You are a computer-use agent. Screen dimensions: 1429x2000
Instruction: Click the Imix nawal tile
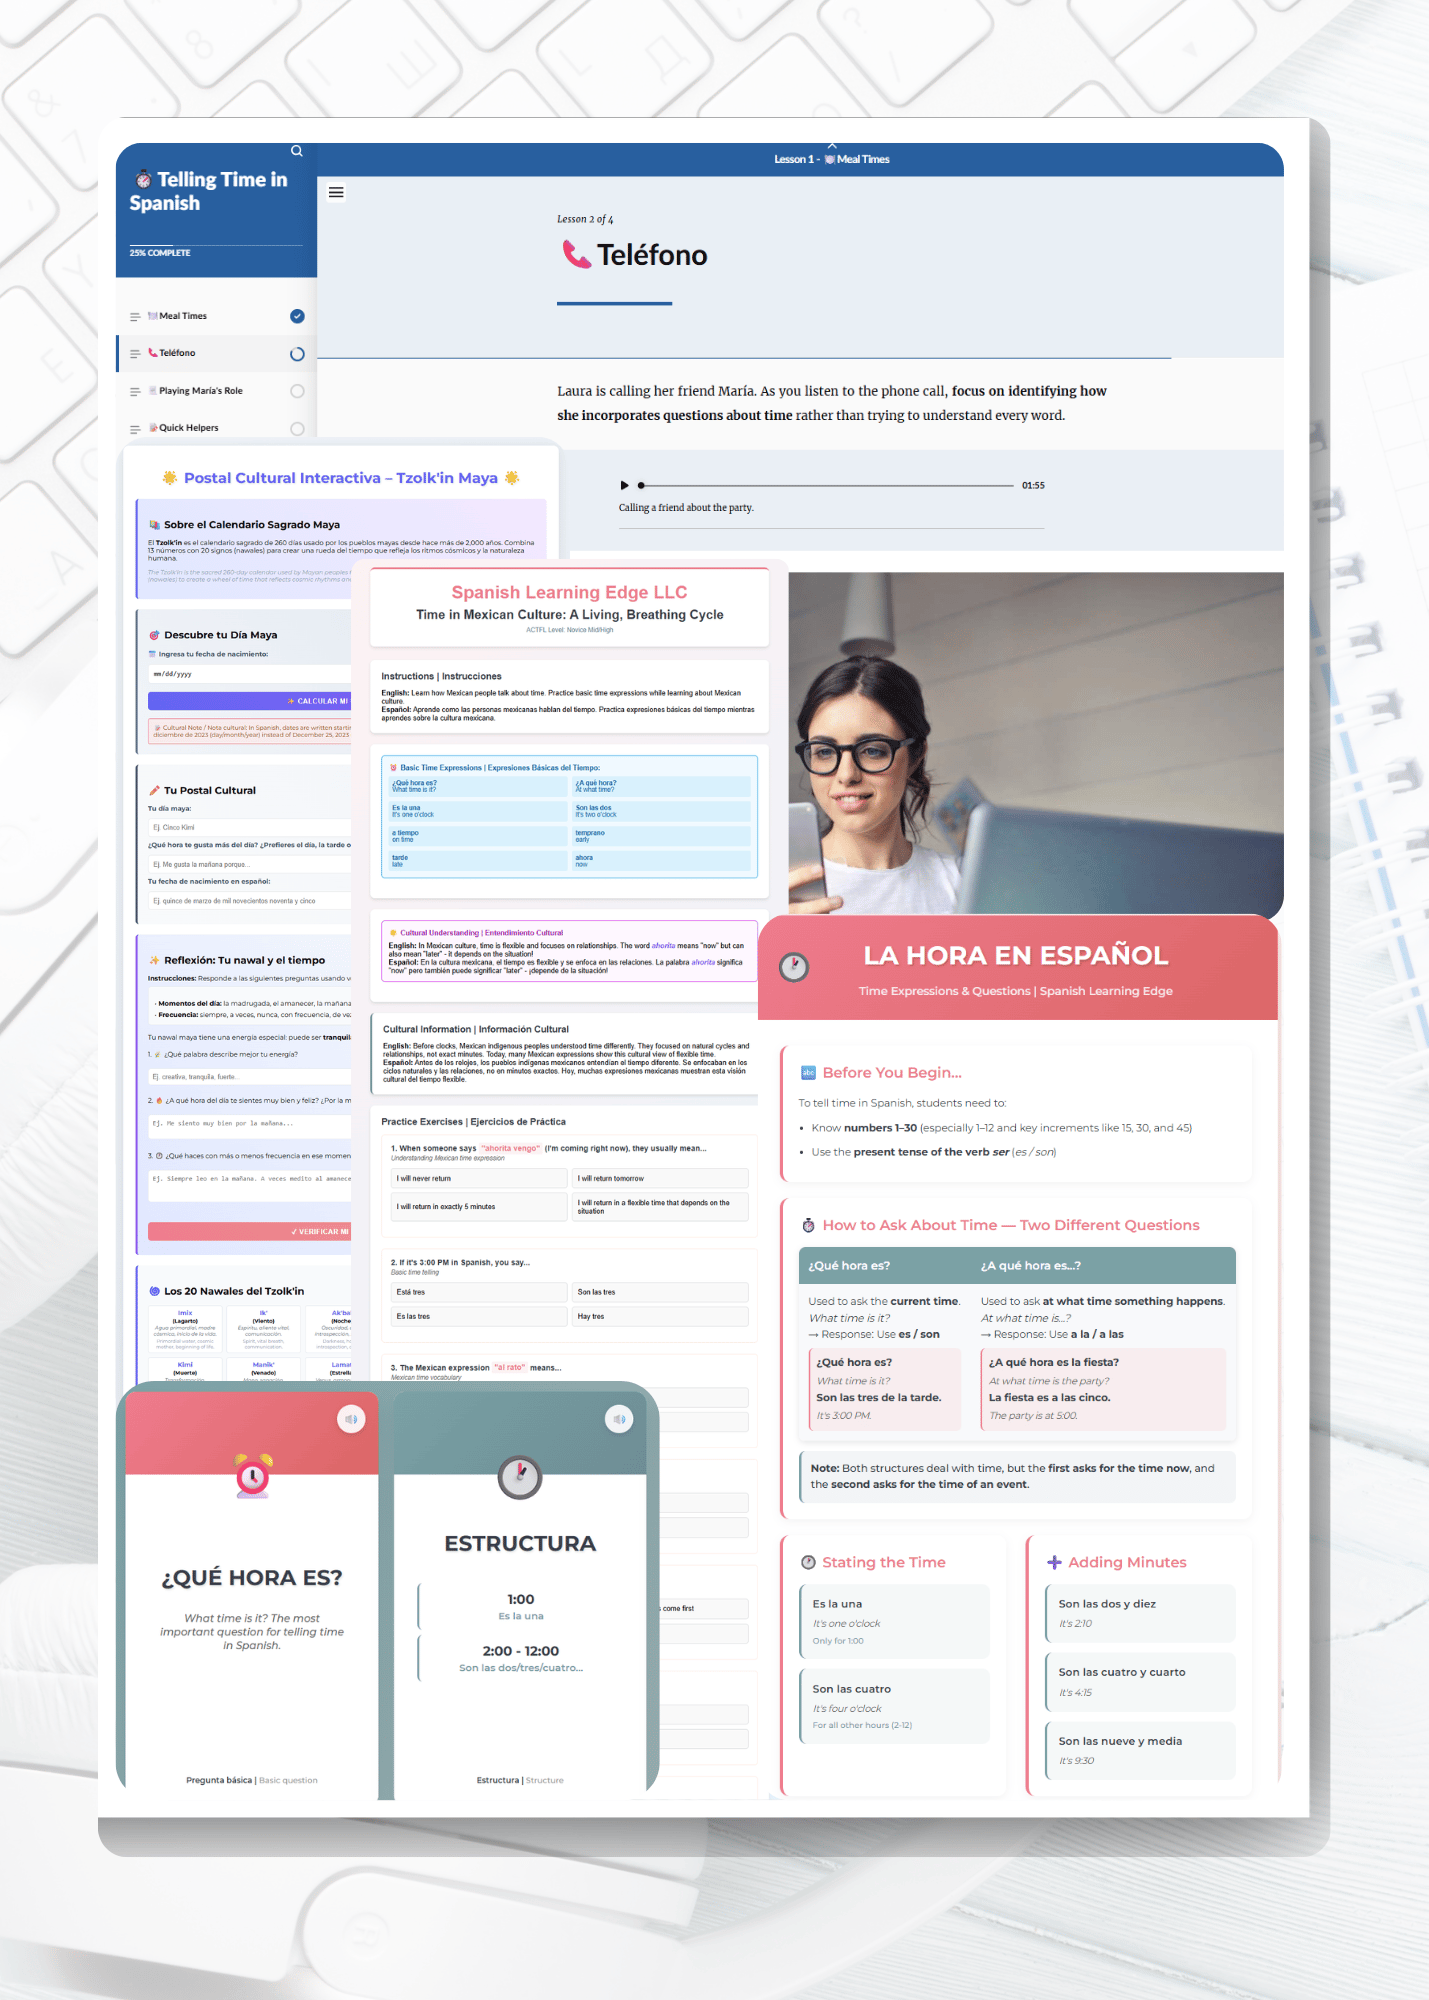185,1330
